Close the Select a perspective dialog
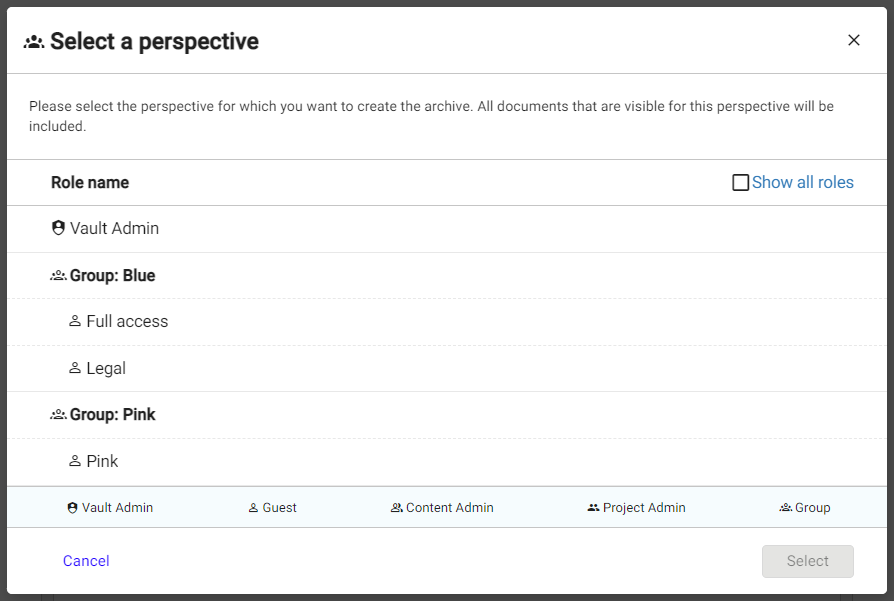Image resolution: width=894 pixels, height=601 pixels. pos(854,40)
